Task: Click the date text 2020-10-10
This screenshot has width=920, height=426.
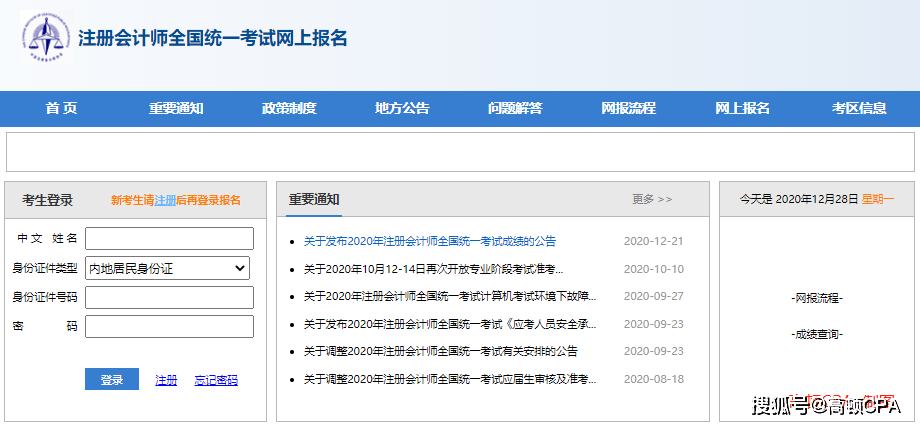Action: pos(654,269)
